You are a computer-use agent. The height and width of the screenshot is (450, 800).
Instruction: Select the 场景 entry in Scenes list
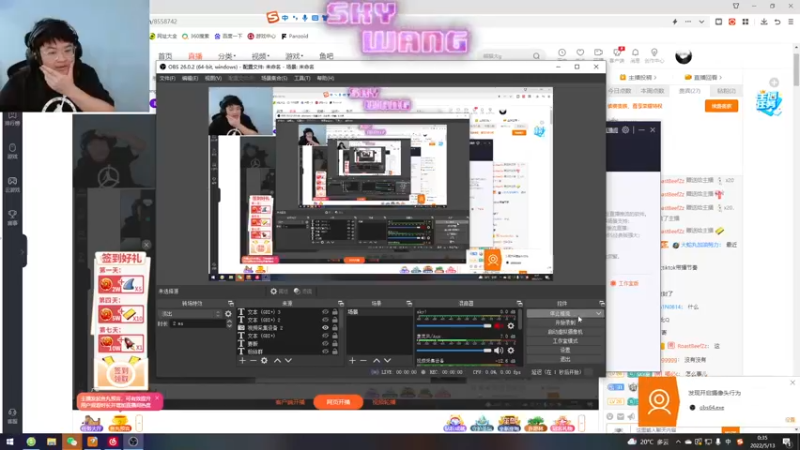pyautogui.click(x=380, y=312)
